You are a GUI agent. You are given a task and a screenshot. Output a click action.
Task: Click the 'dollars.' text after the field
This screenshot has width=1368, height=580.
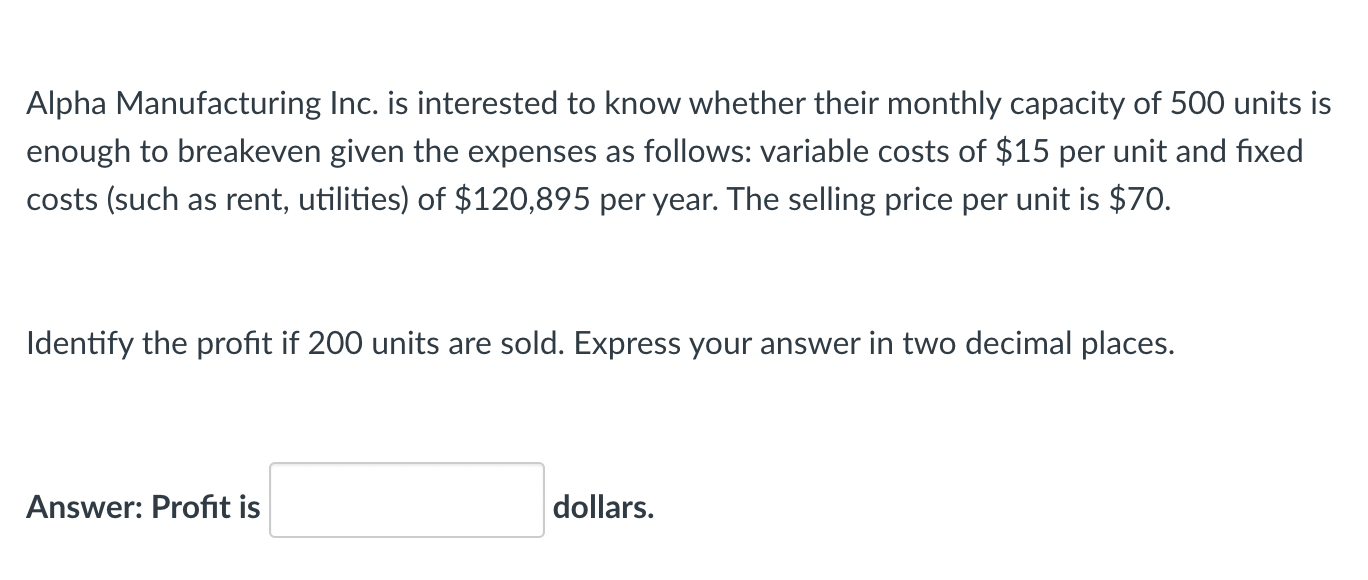coord(604,508)
